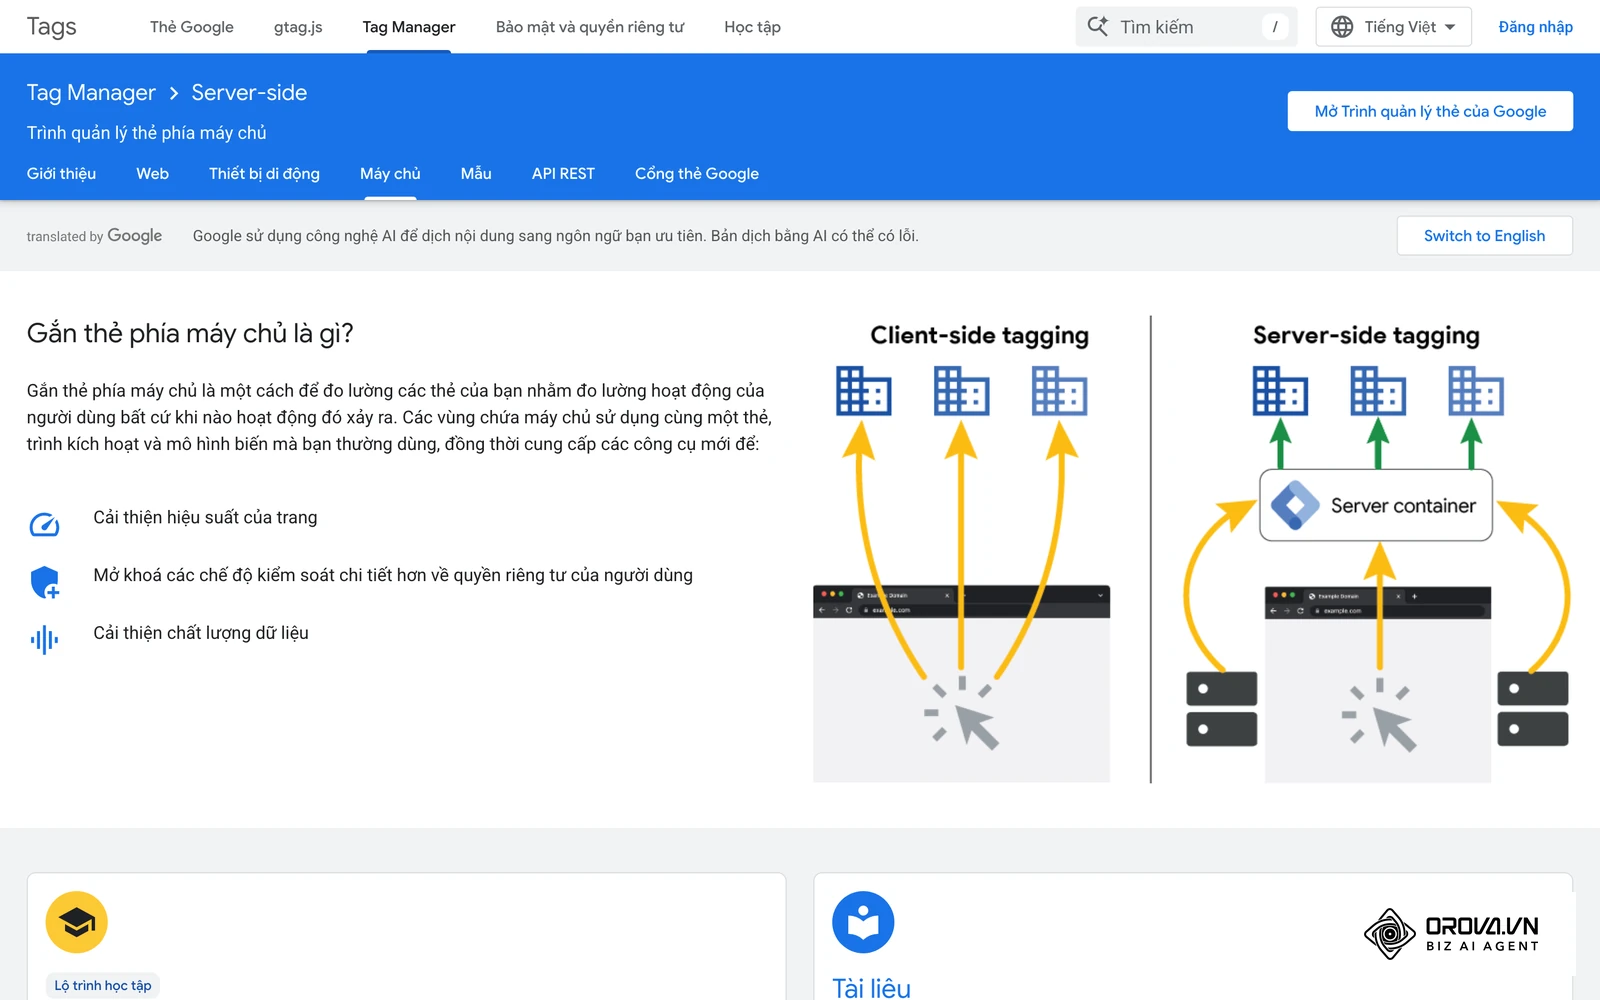Click the Server container diamond logo
Screen dimensions: 1600x1000
(x=1295, y=506)
